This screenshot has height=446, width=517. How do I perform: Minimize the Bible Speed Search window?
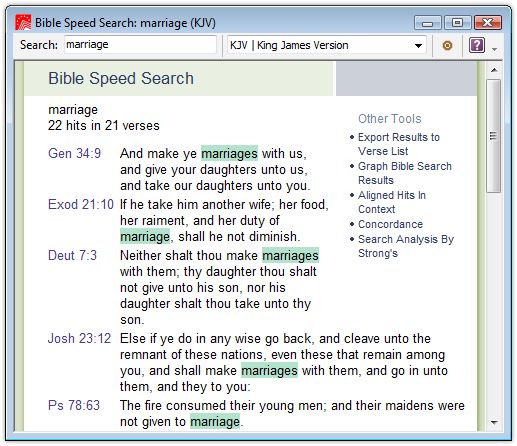[x=428, y=23]
